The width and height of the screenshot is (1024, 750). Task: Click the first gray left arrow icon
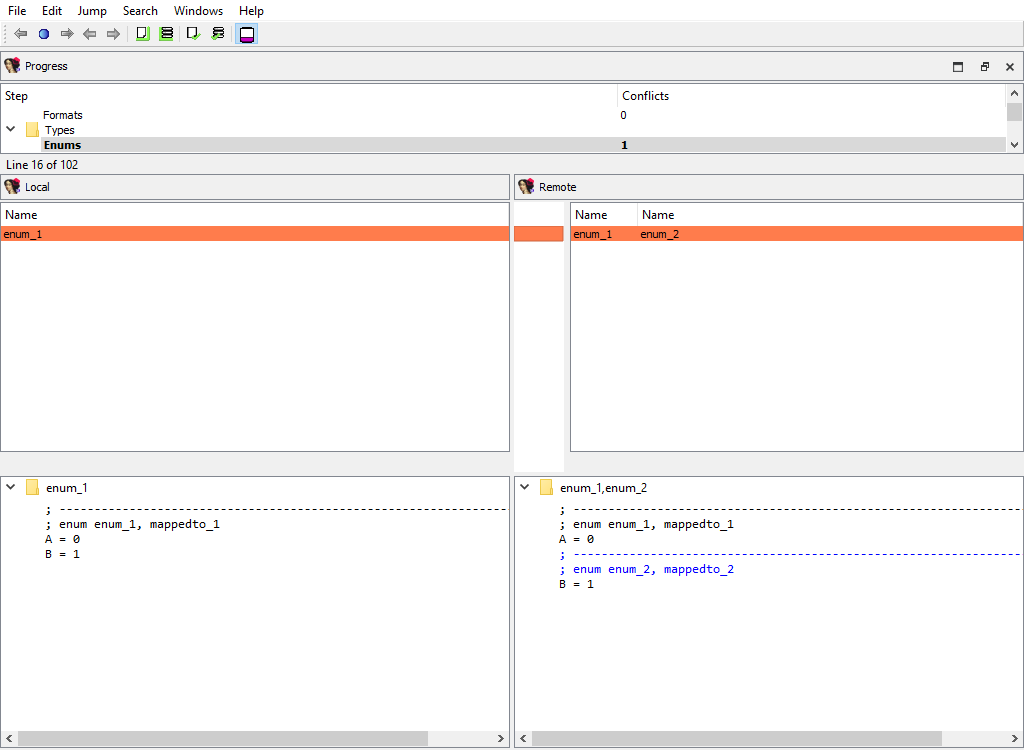click(20, 34)
